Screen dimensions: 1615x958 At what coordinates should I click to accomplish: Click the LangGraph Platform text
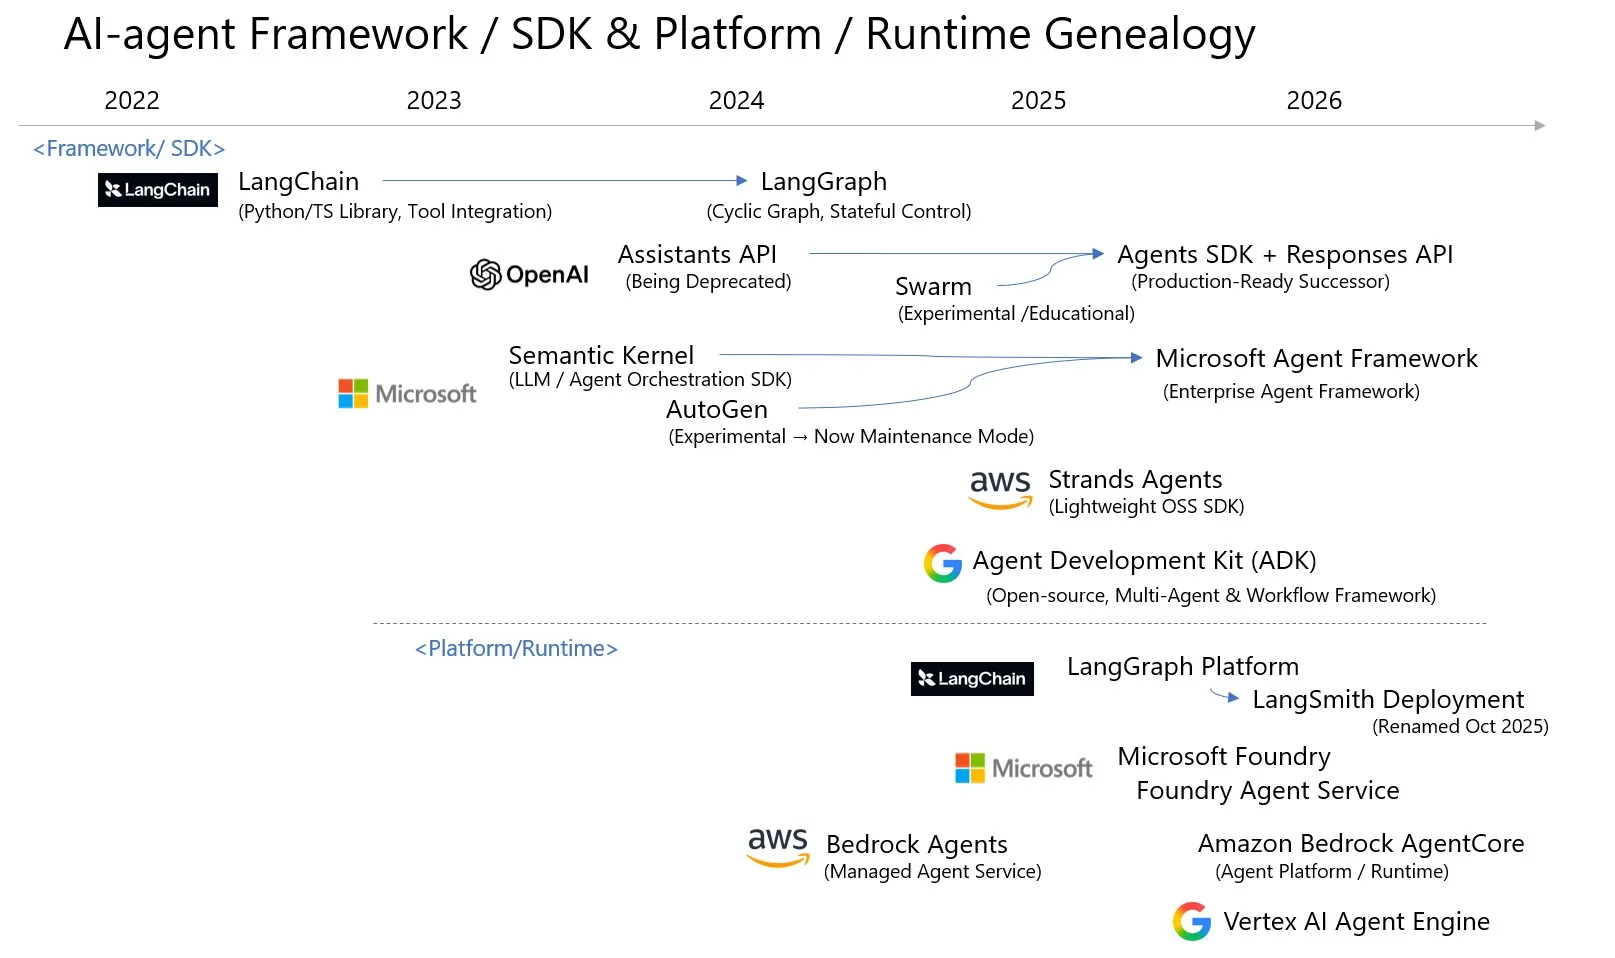(1183, 667)
